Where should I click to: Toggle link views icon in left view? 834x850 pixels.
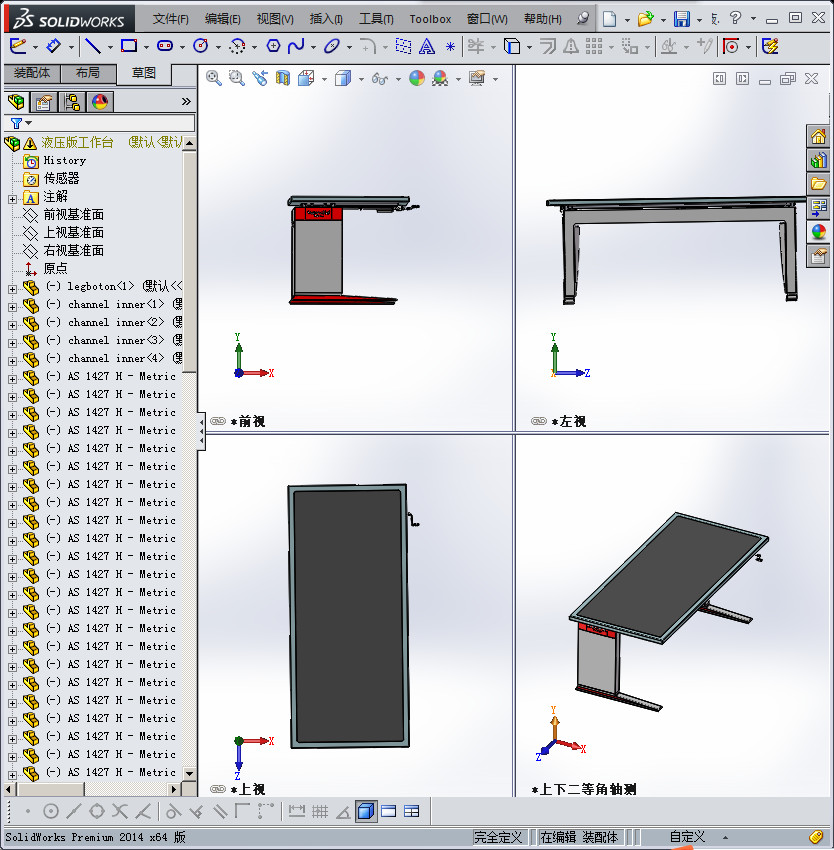(x=538, y=421)
